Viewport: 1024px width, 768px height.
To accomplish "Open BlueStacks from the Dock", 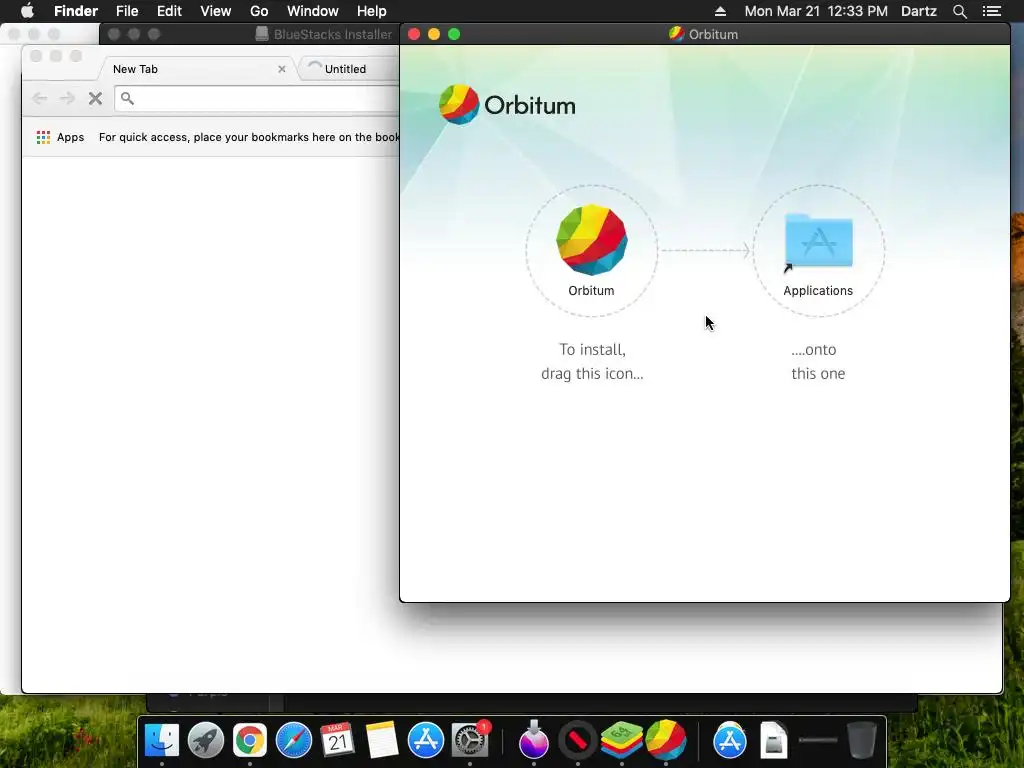I will point(621,741).
